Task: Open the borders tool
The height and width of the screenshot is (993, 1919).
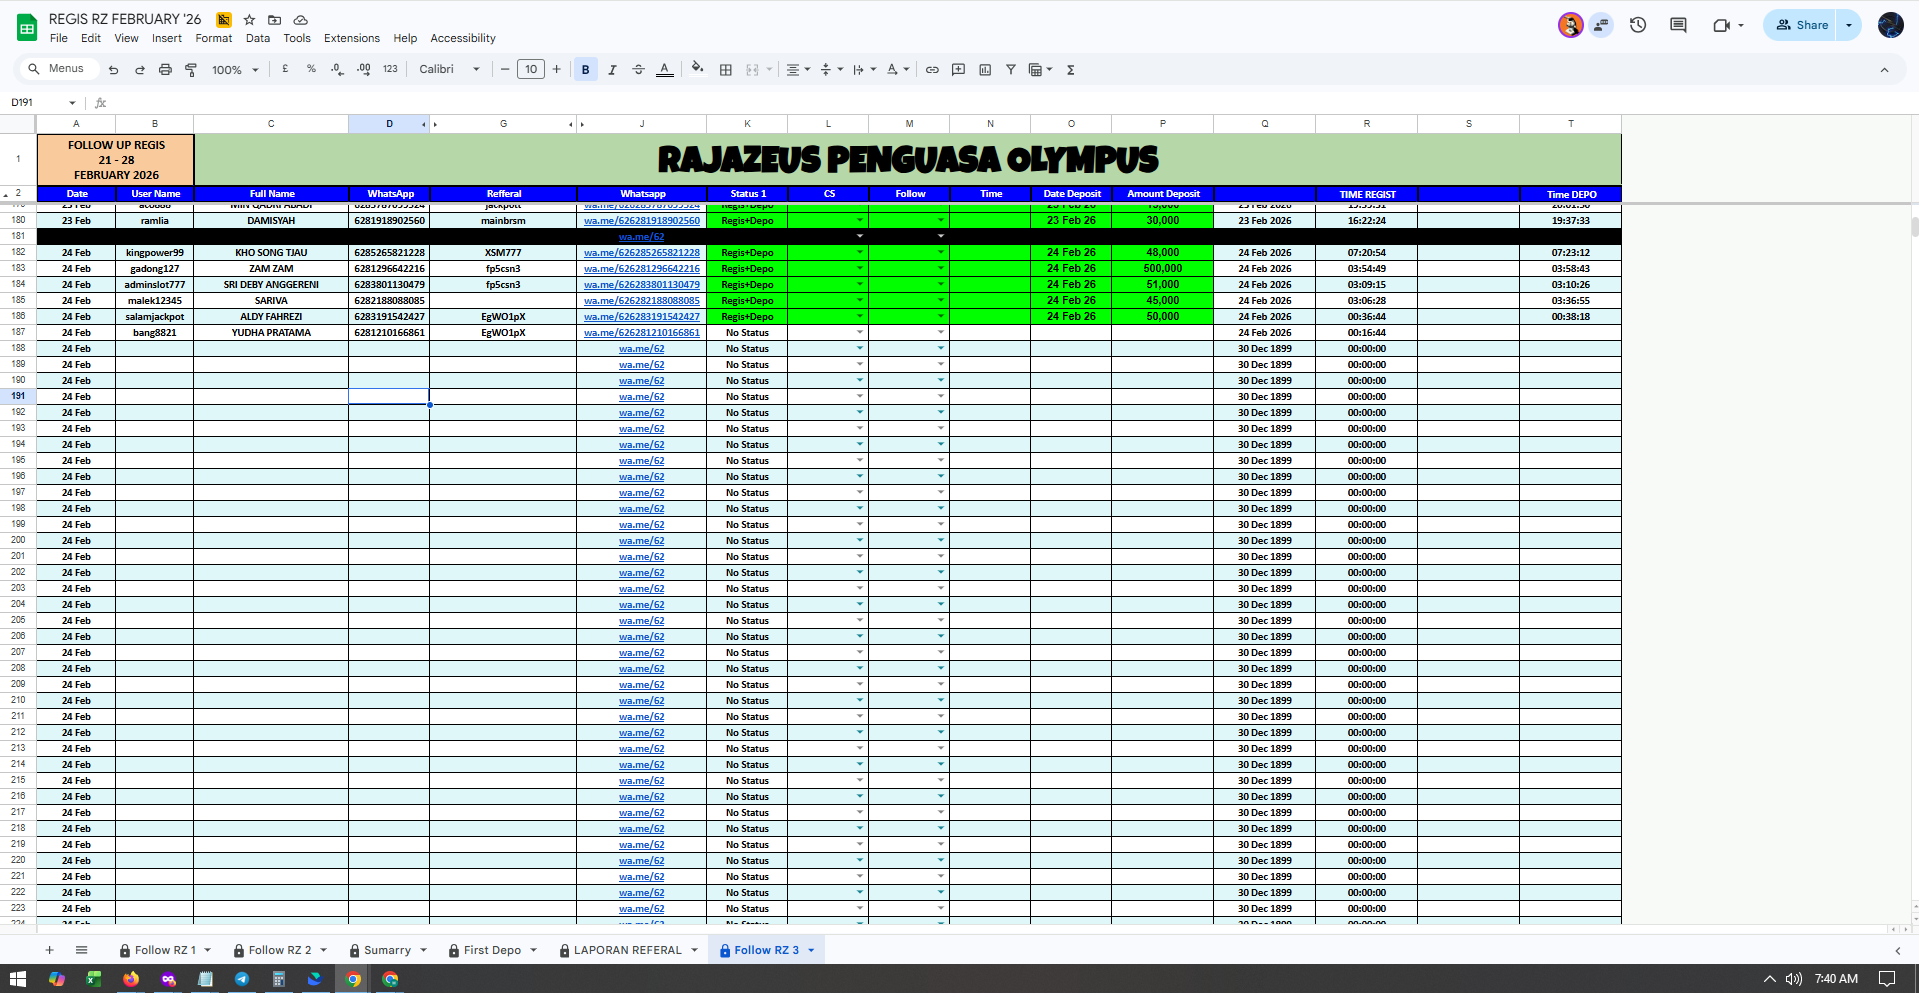Action: click(x=726, y=70)
